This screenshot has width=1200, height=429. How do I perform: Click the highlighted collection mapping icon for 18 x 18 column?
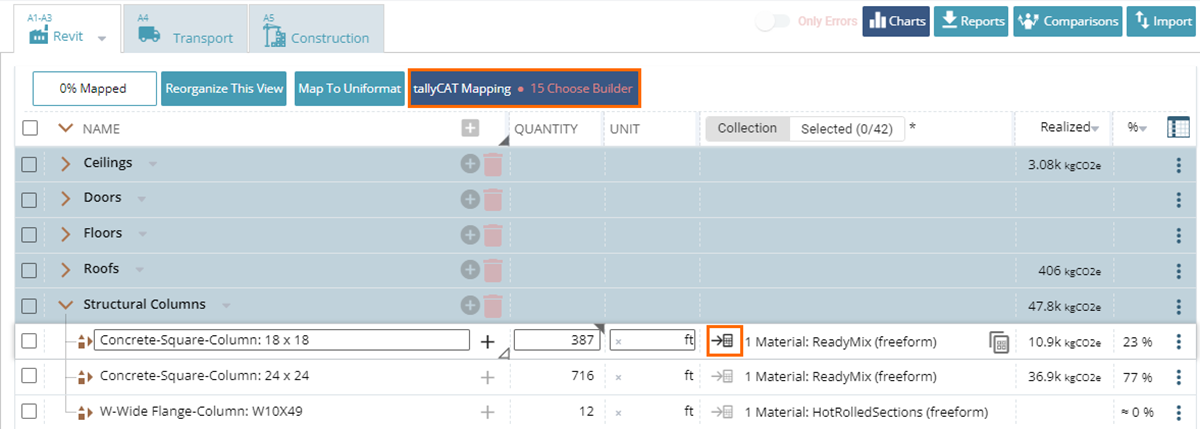point(724,341)
